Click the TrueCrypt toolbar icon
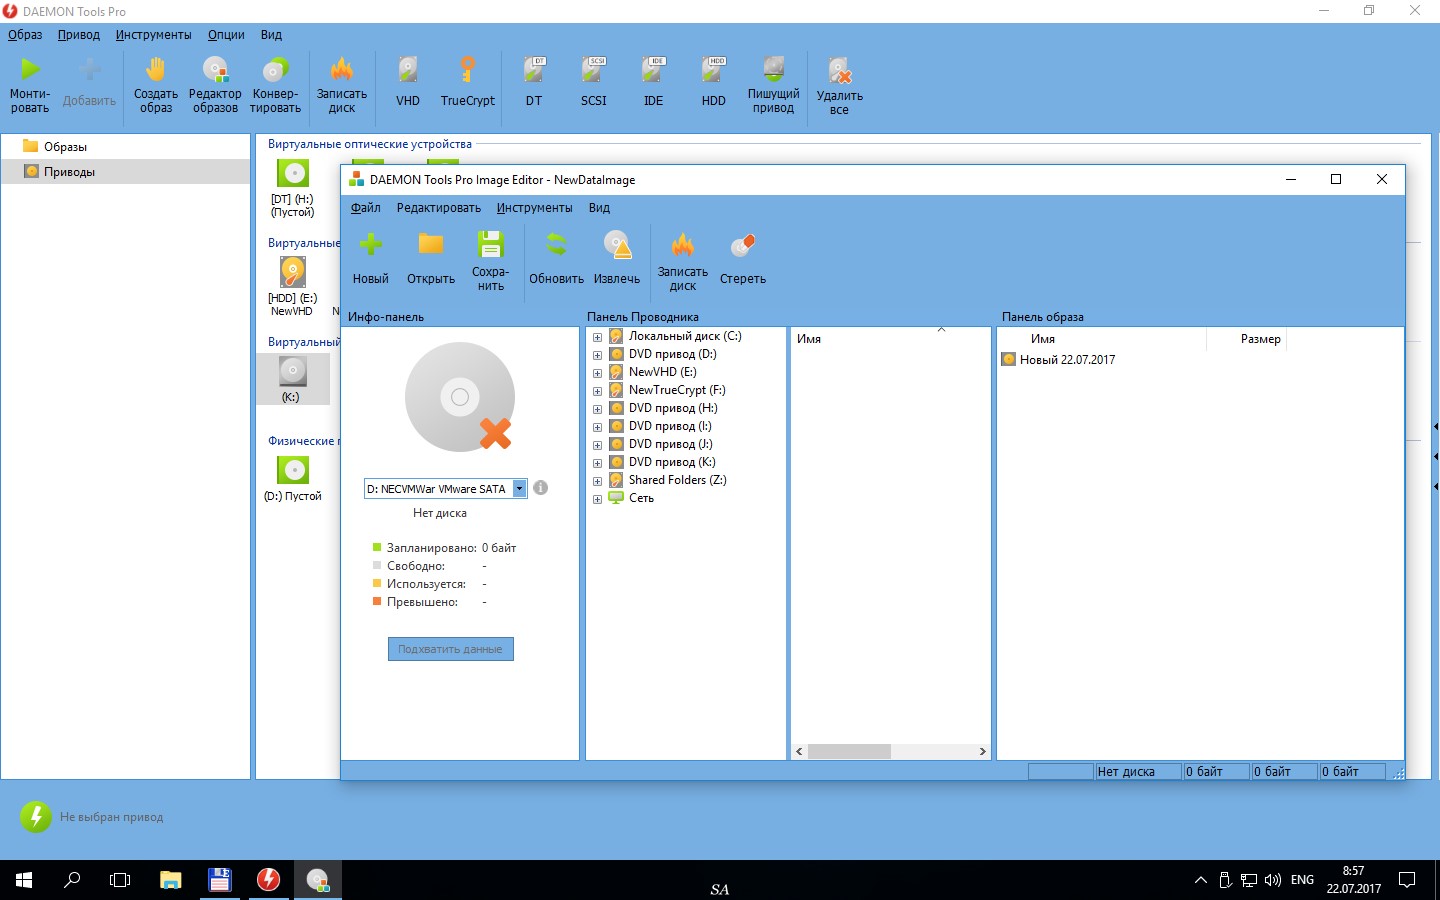The width and height of the screenshot is (1440, 900). click(467, 82)
